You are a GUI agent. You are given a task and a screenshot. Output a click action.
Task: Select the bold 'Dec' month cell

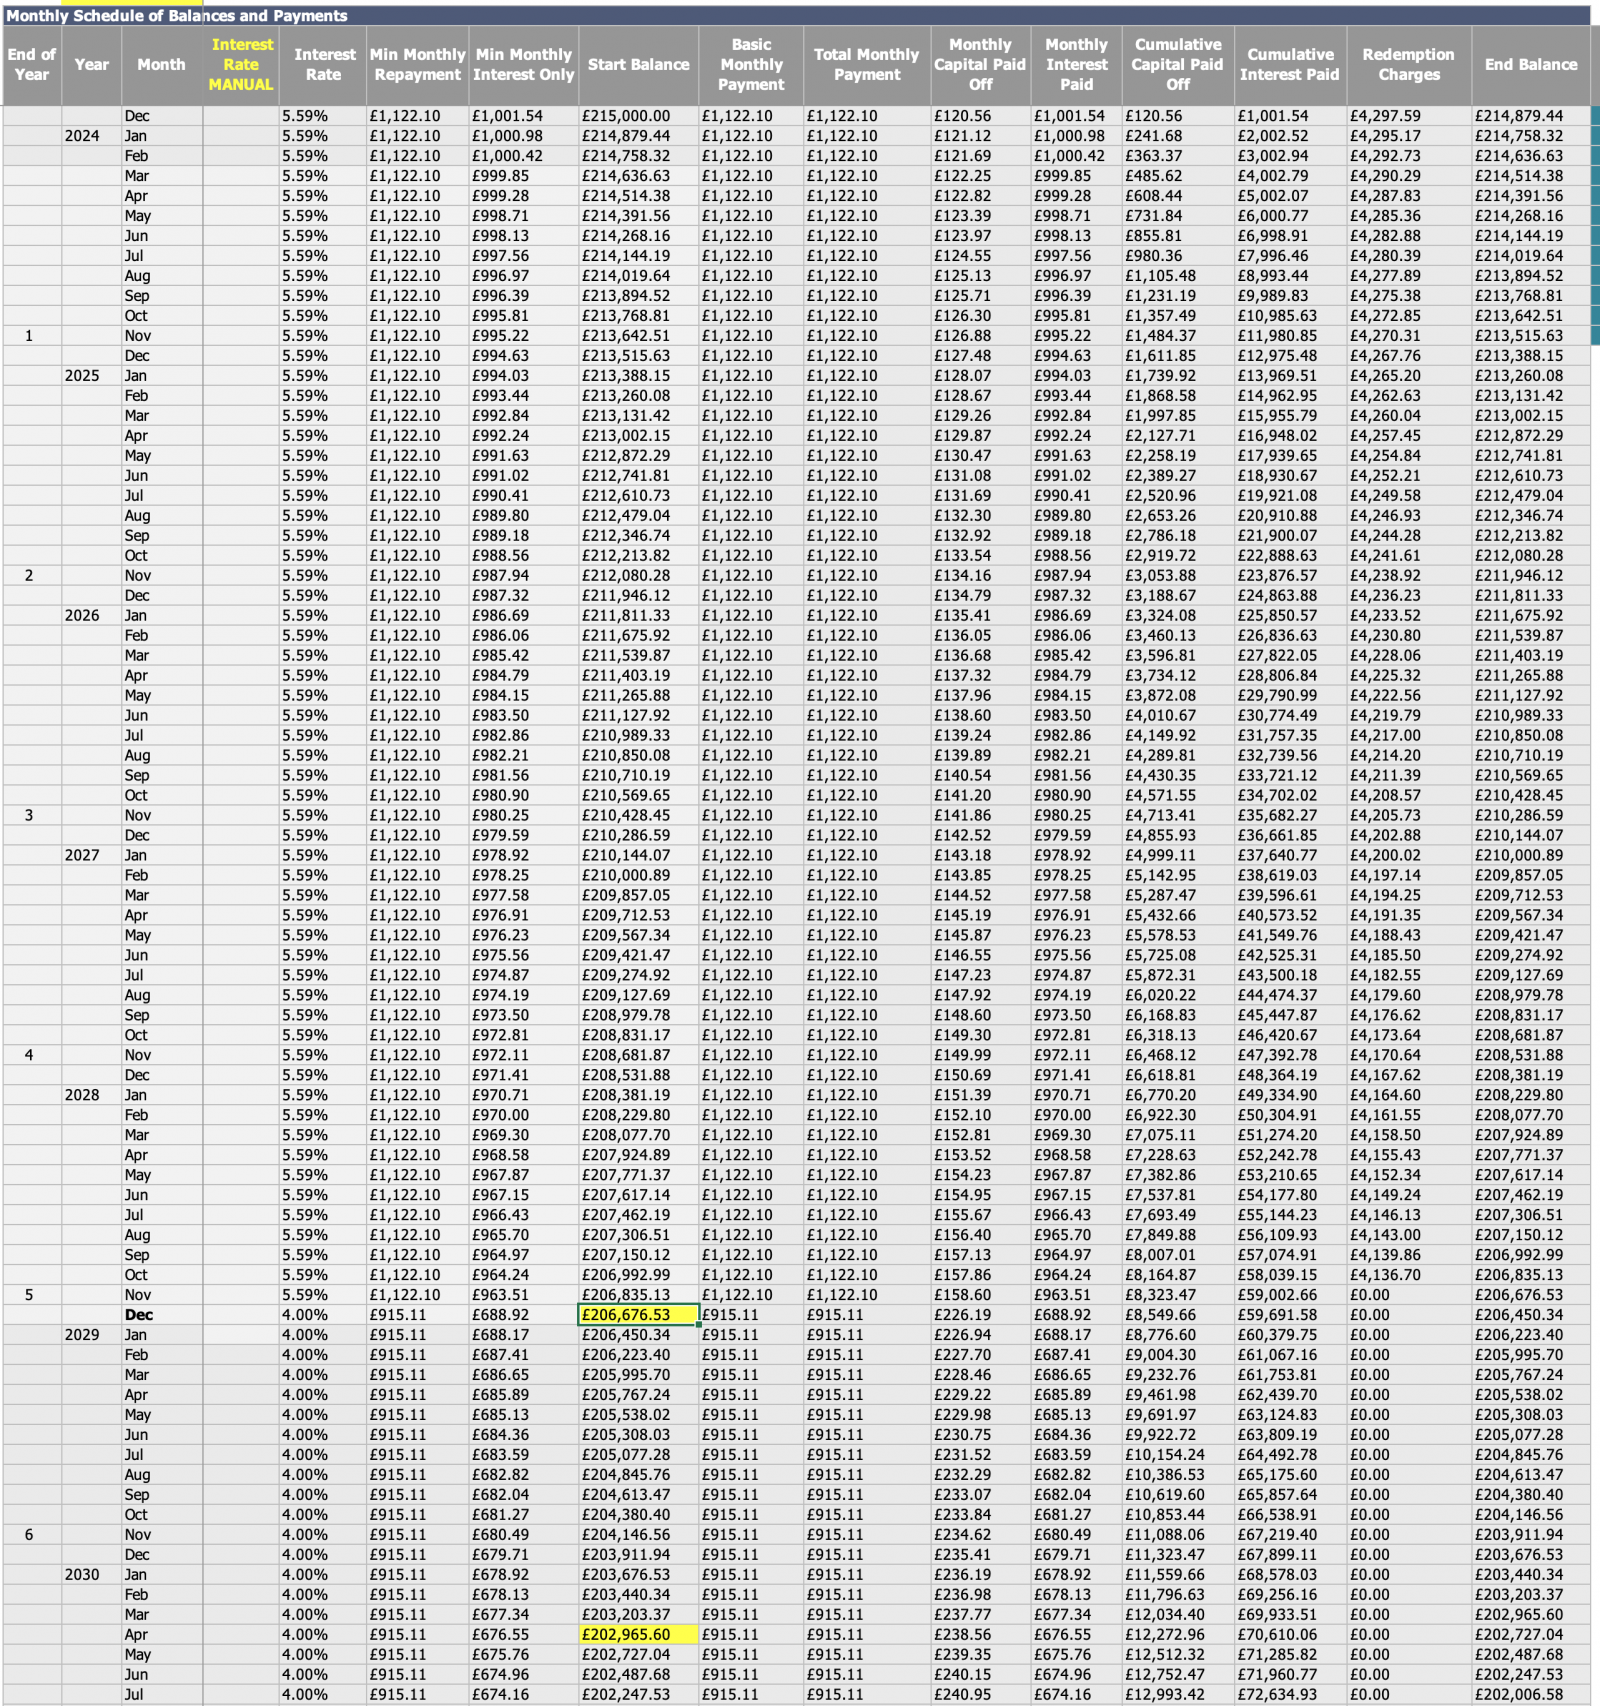pyautogui.click(x=161, y=1315)
